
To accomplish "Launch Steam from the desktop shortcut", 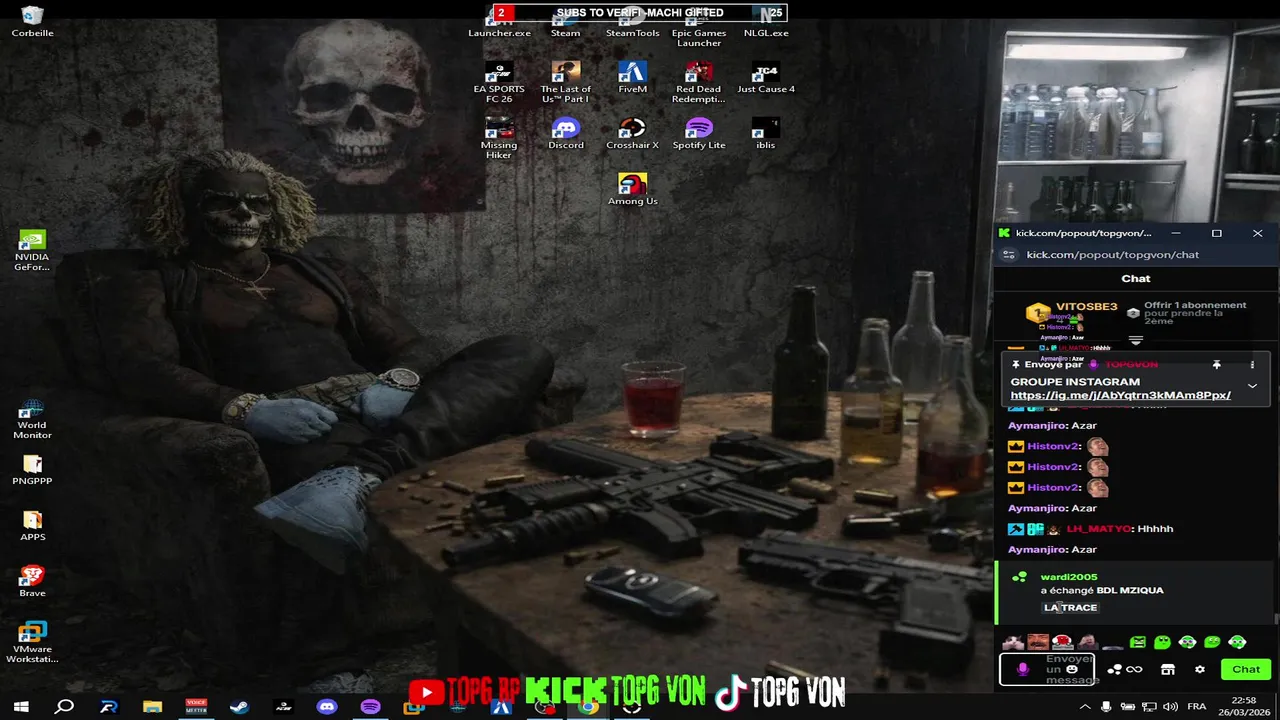I will (x=565, y=25).
